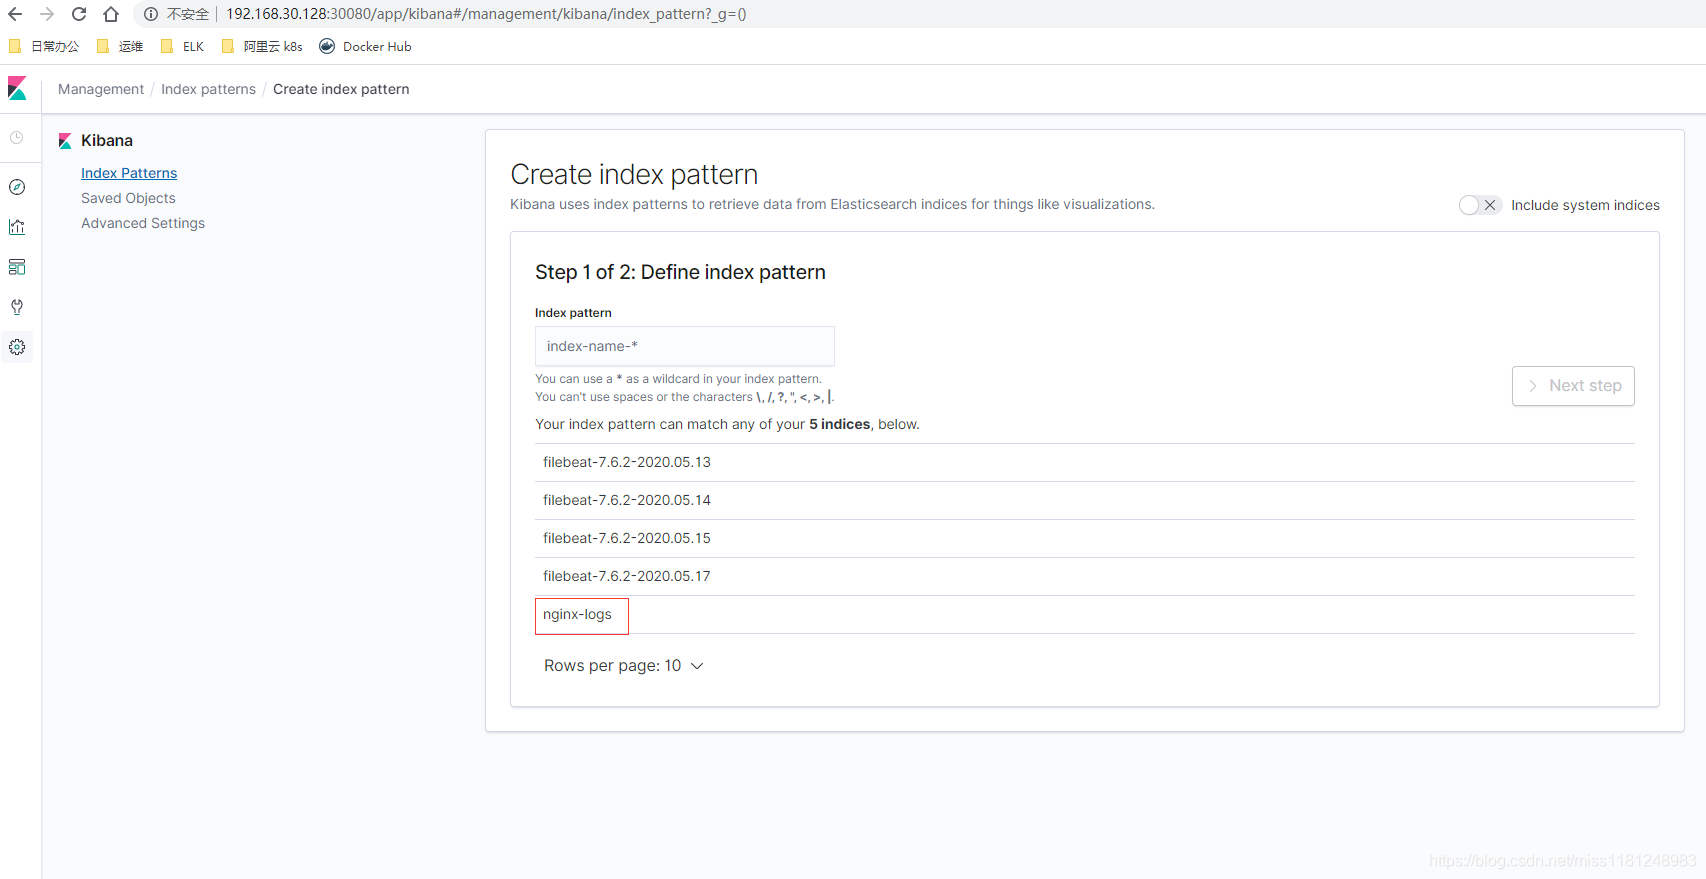Go to browser home icon
Image resolution: width=1706 pixels, height=879 pixels.
111,14
